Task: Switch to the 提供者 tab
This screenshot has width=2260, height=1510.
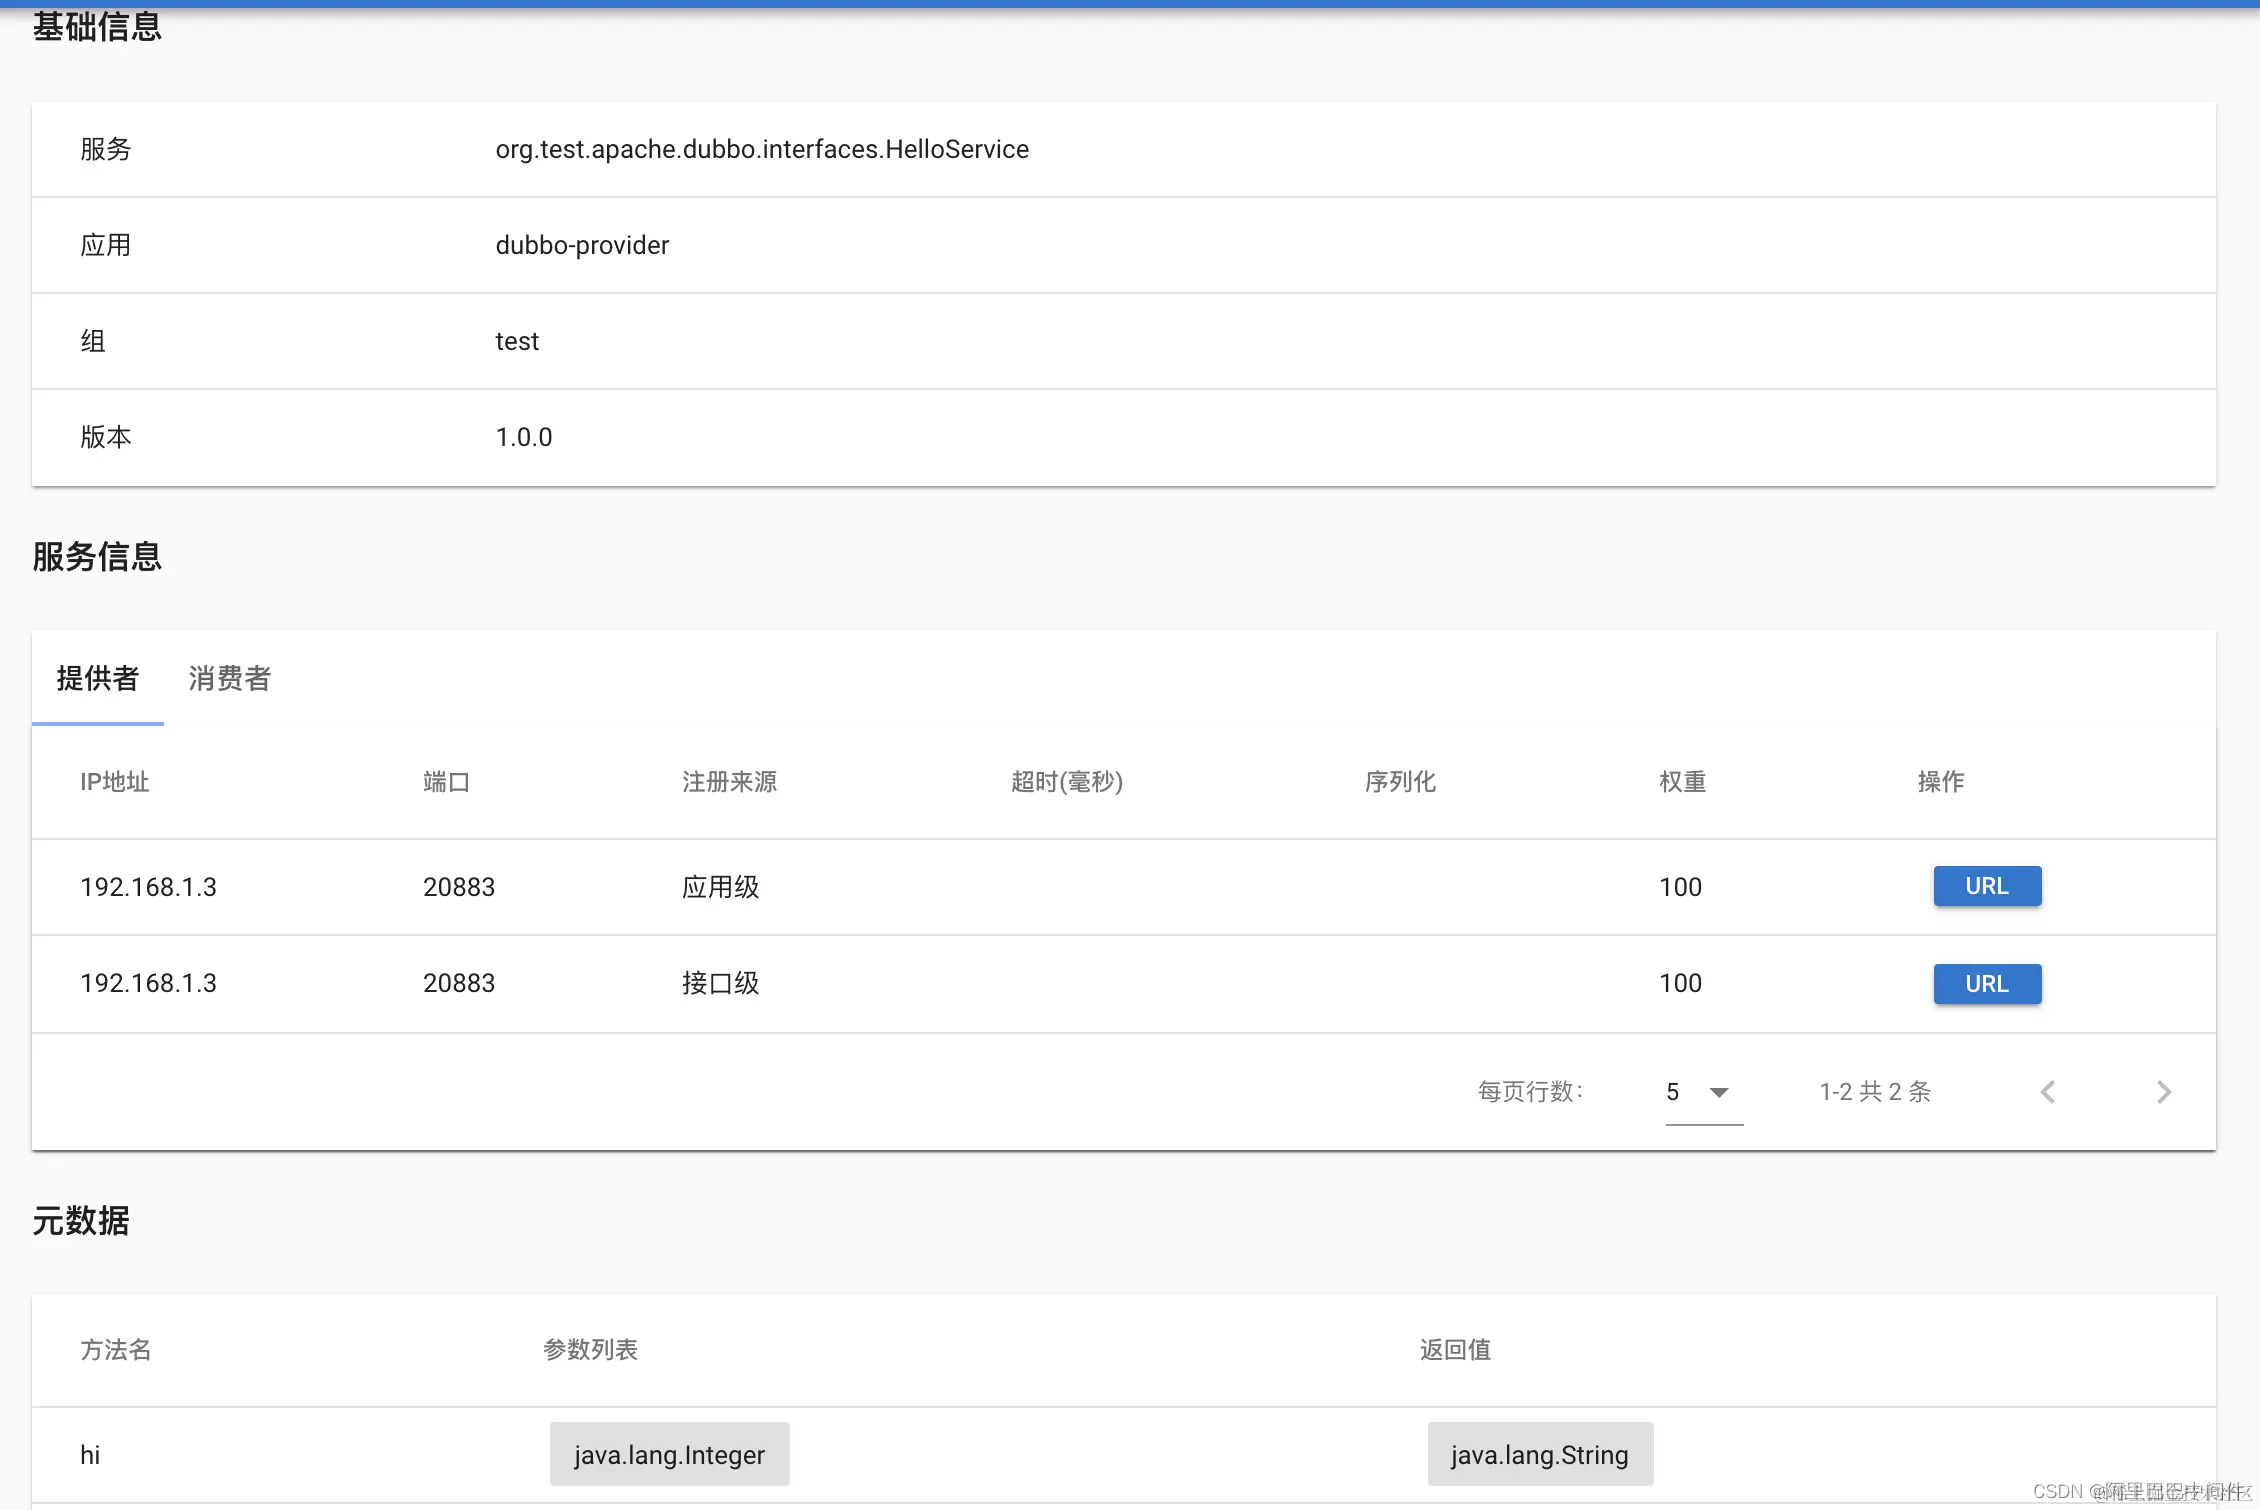Action: (98, 678)
